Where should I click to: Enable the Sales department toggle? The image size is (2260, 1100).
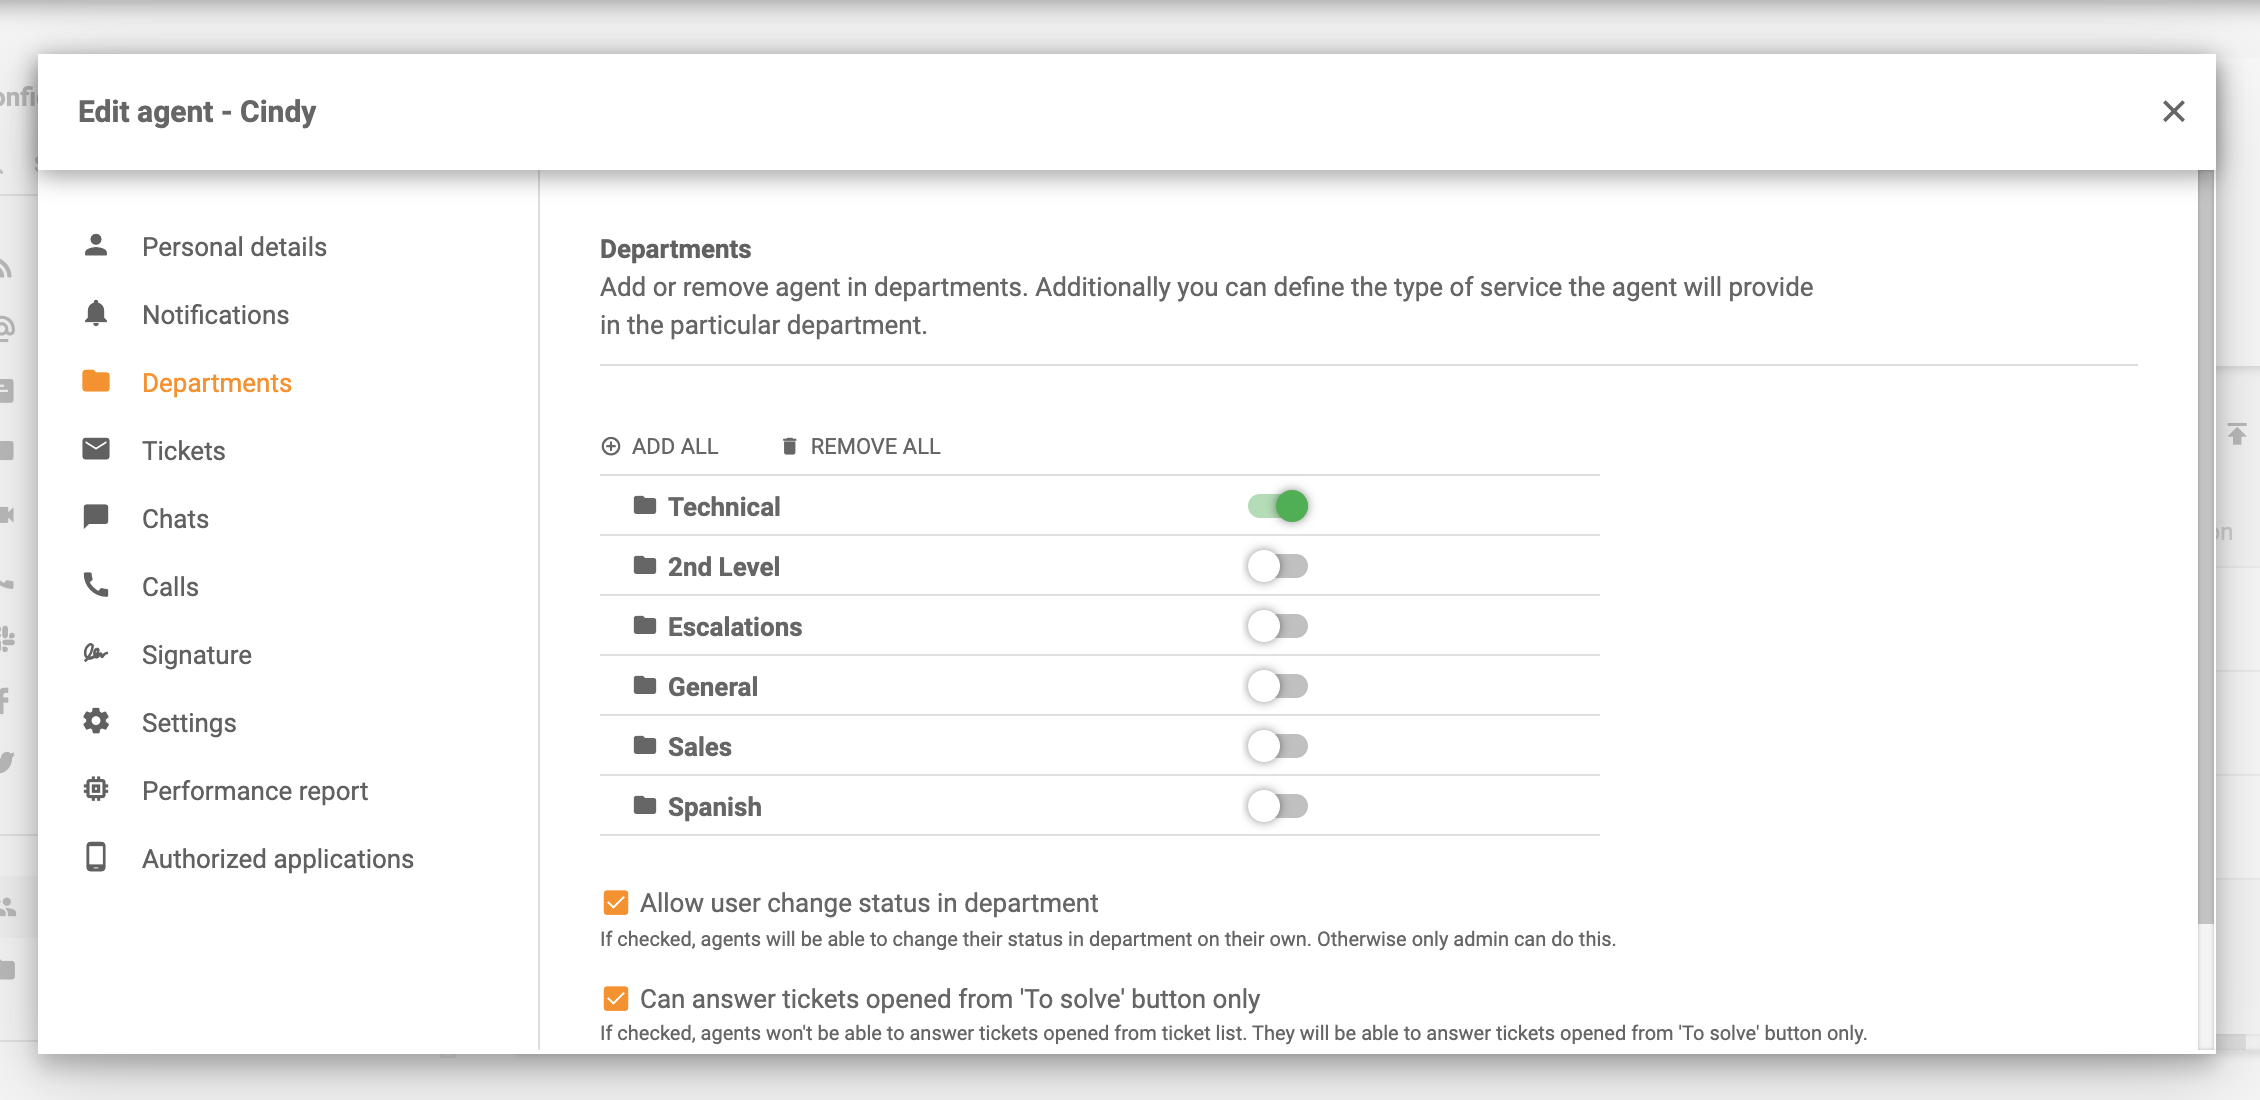pyautogui.click(x=1277, y=745)
